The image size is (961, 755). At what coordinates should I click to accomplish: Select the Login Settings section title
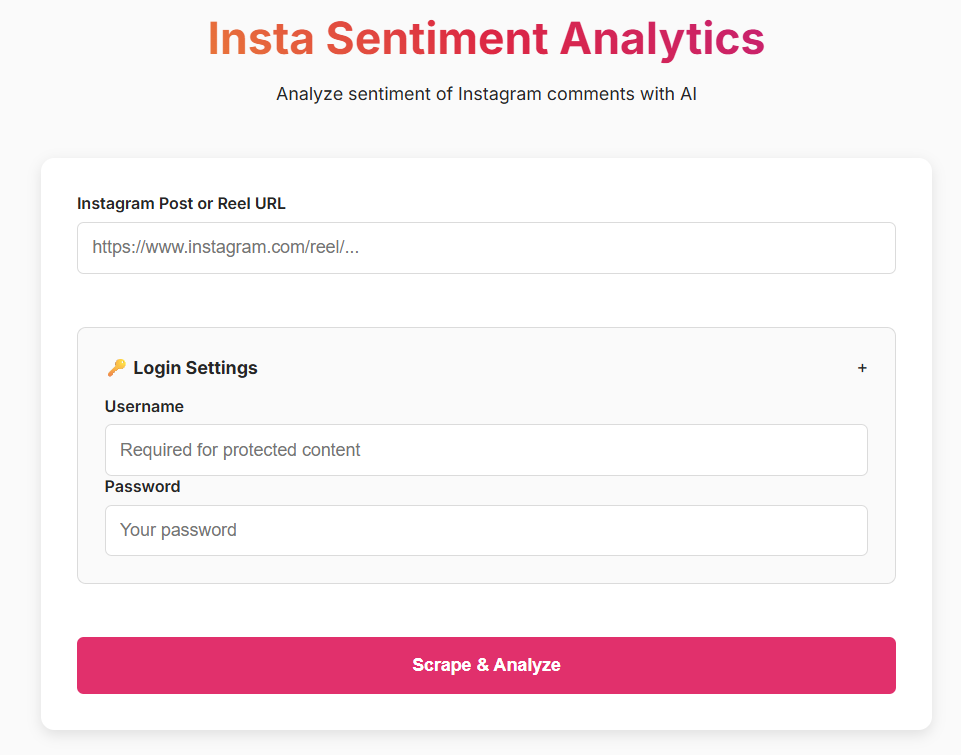(194, 368)
